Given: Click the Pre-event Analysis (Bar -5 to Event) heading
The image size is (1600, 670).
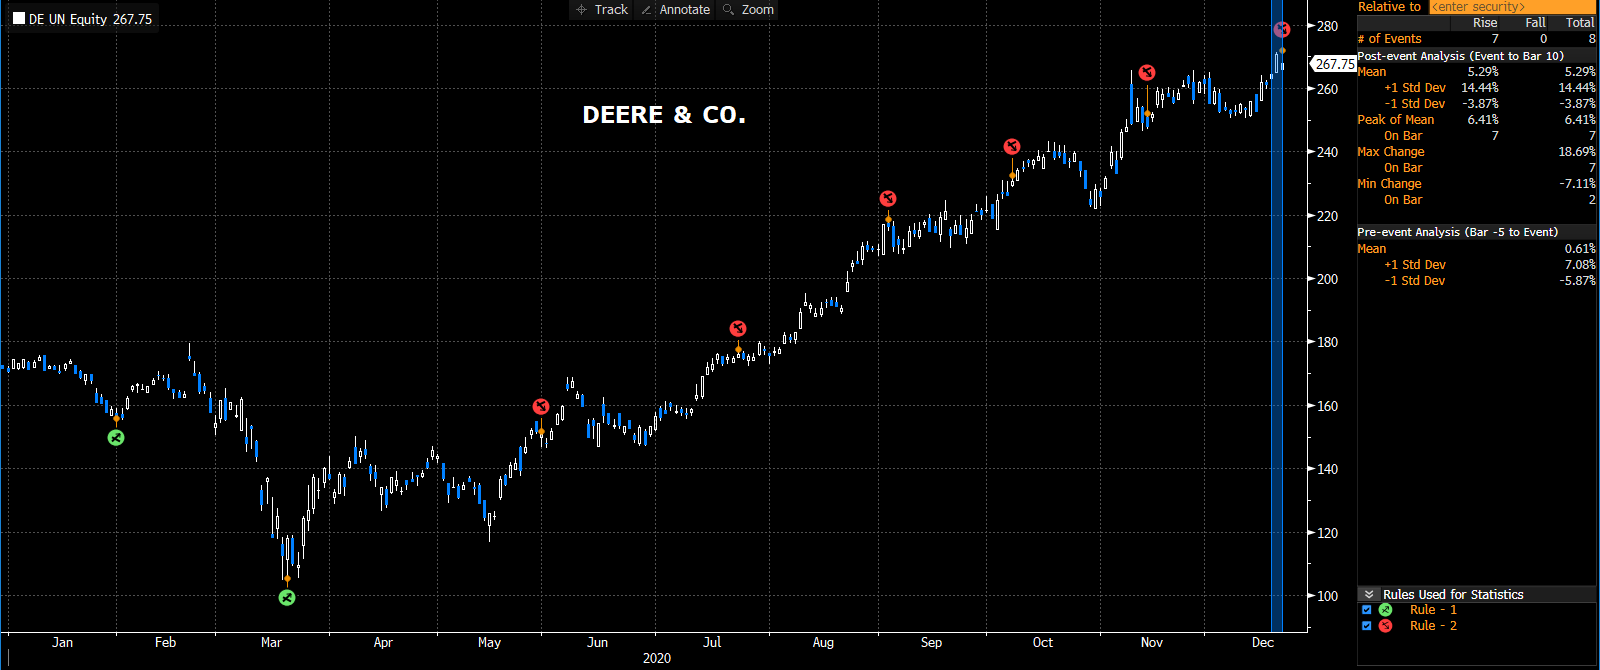Looking at the screenshot, I should click(x=1457, y=232).
